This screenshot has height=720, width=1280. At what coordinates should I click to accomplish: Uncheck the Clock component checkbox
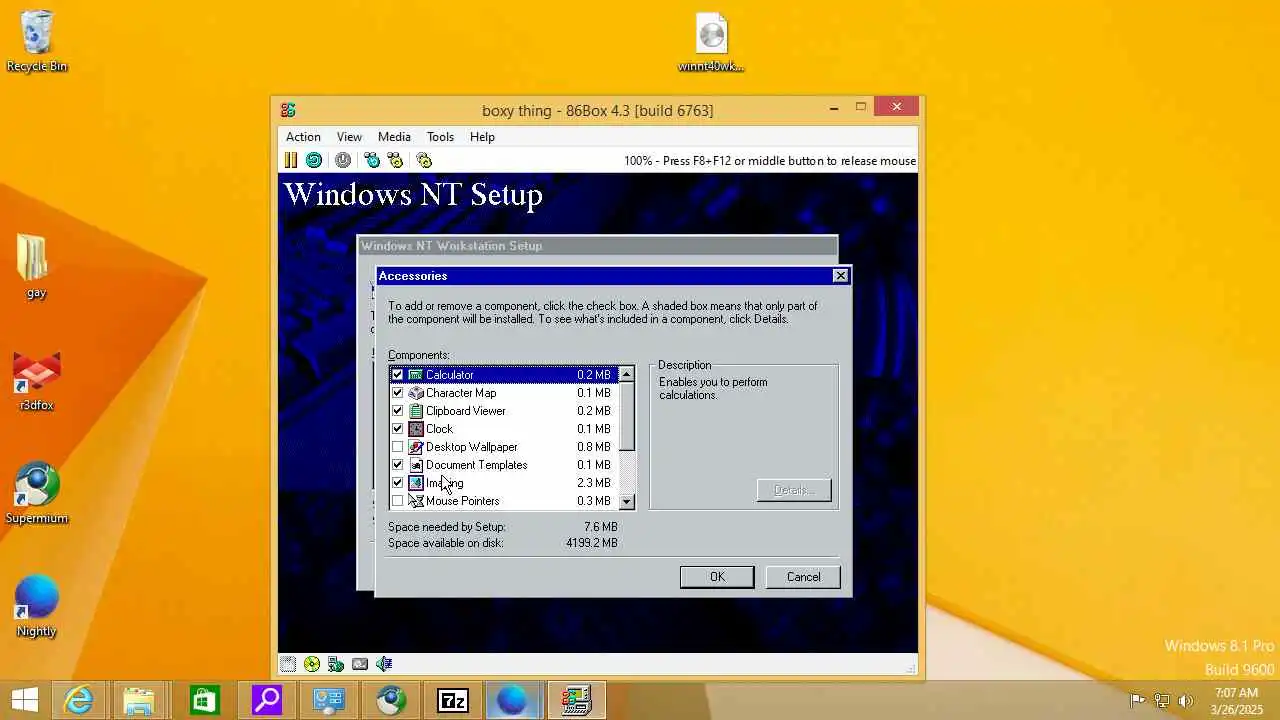point(398,429)
